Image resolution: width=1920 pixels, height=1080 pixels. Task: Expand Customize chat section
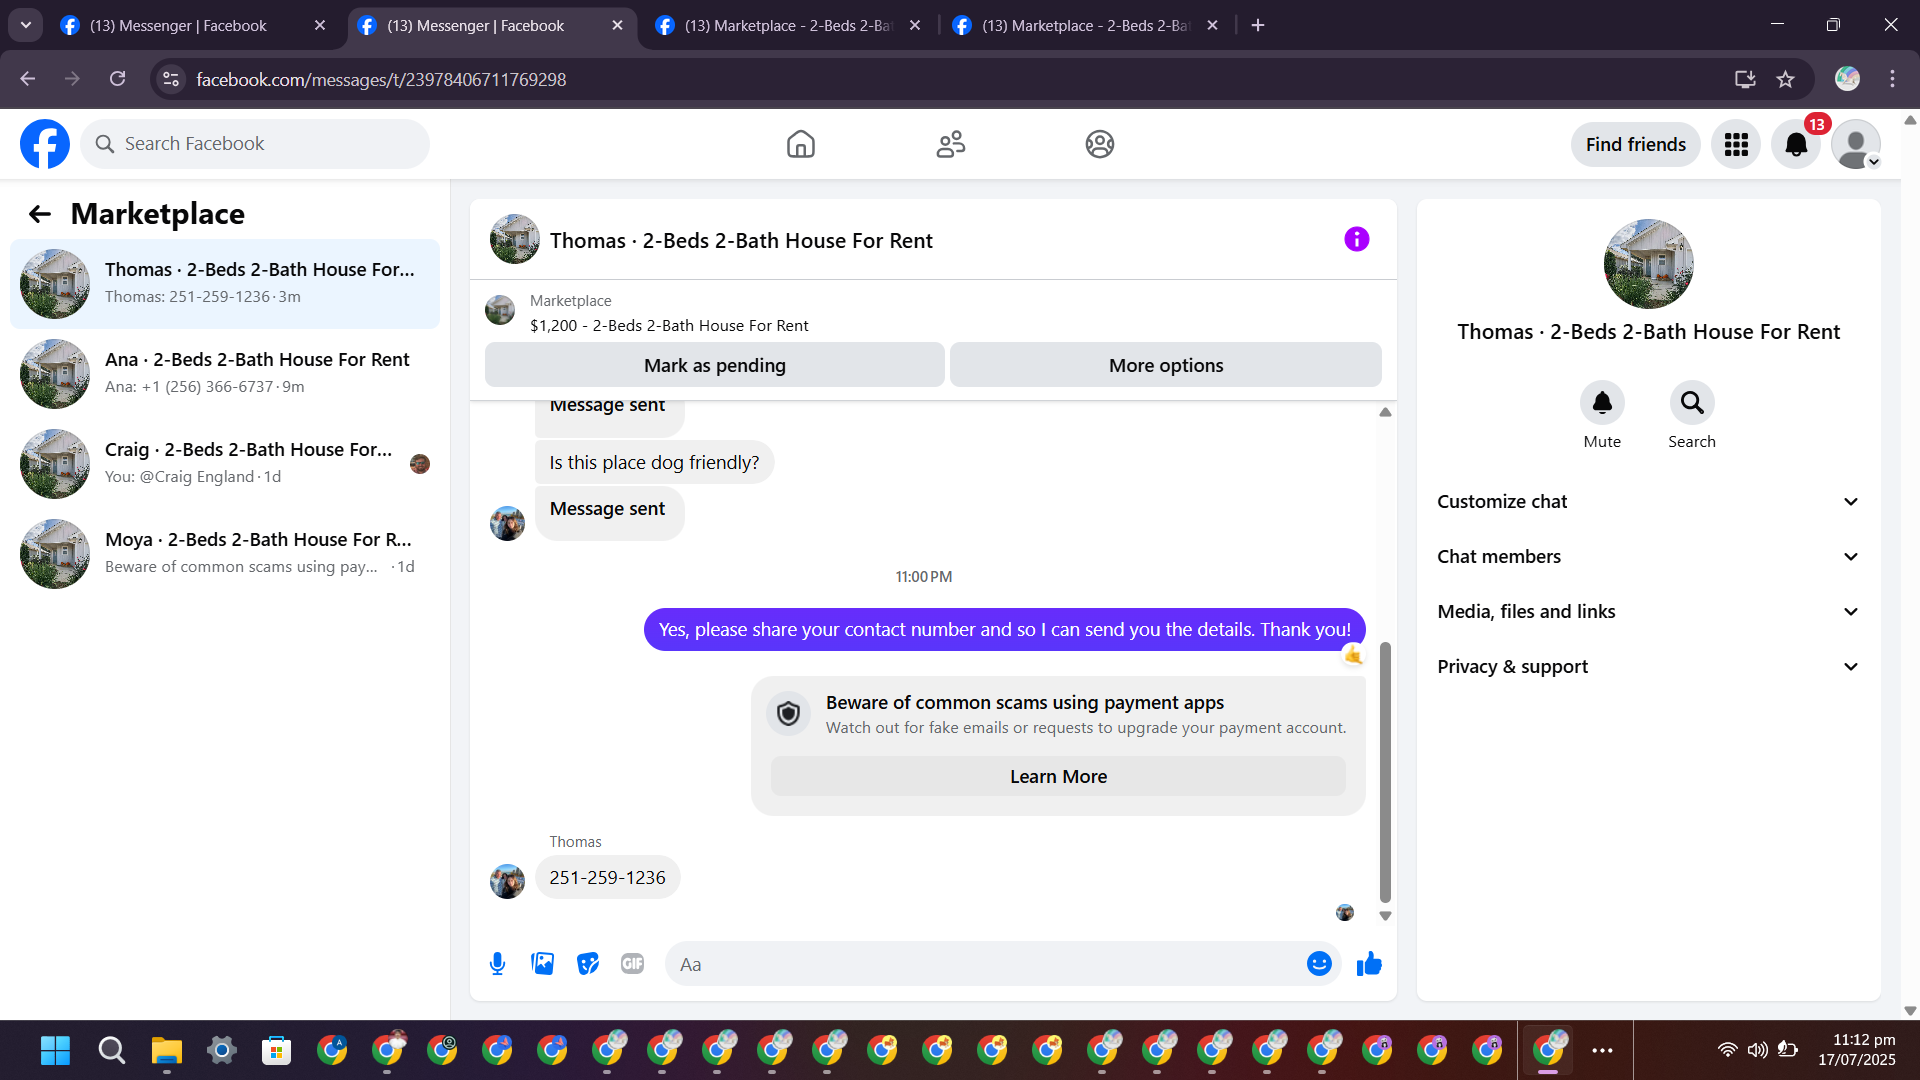[1648, 502]
